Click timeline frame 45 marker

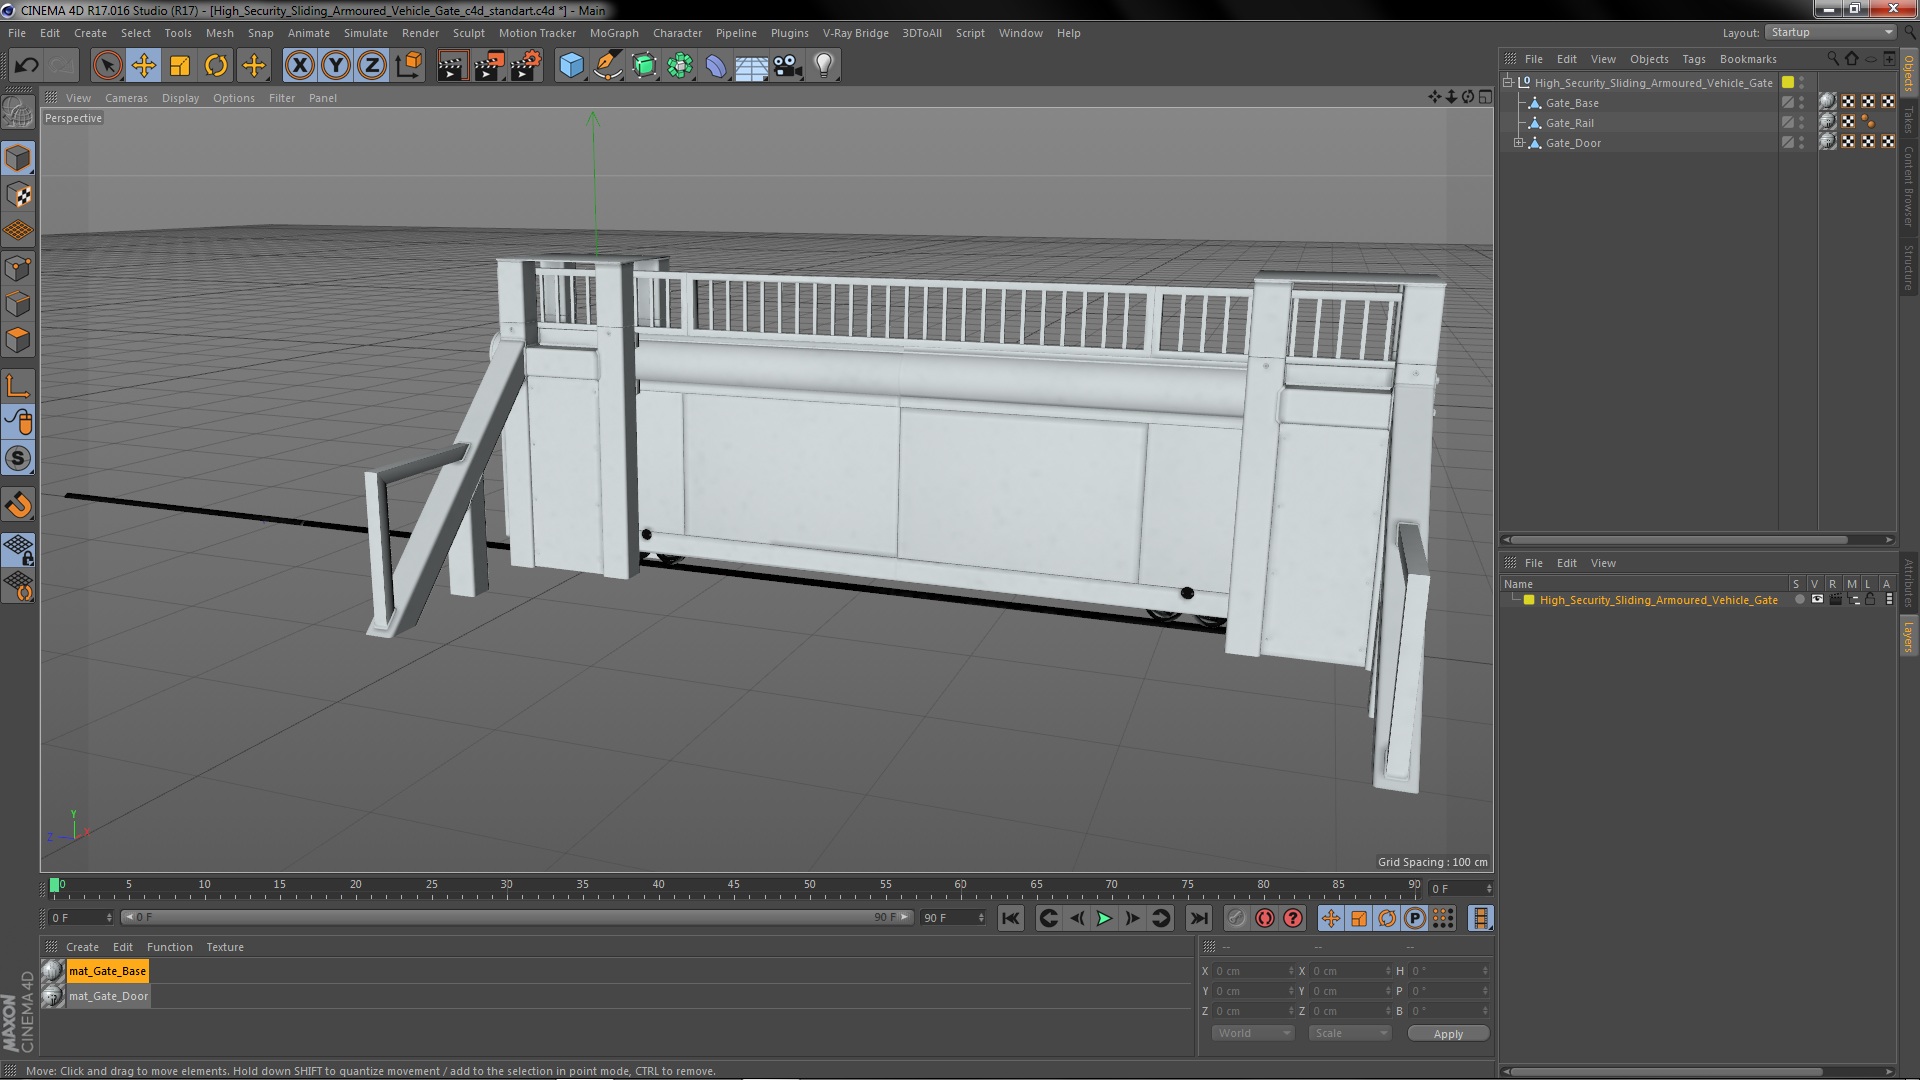[733, 885]
